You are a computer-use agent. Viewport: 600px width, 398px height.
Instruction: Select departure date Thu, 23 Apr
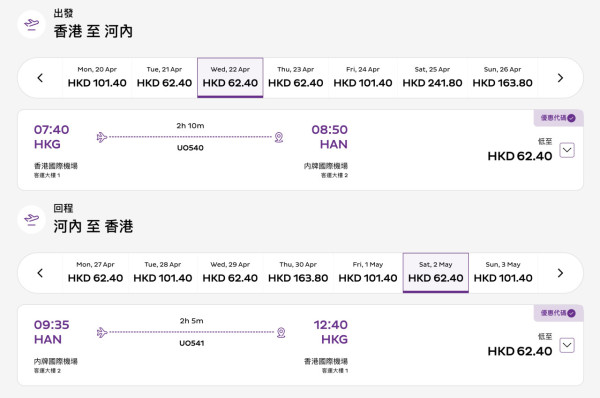[296, 78]
